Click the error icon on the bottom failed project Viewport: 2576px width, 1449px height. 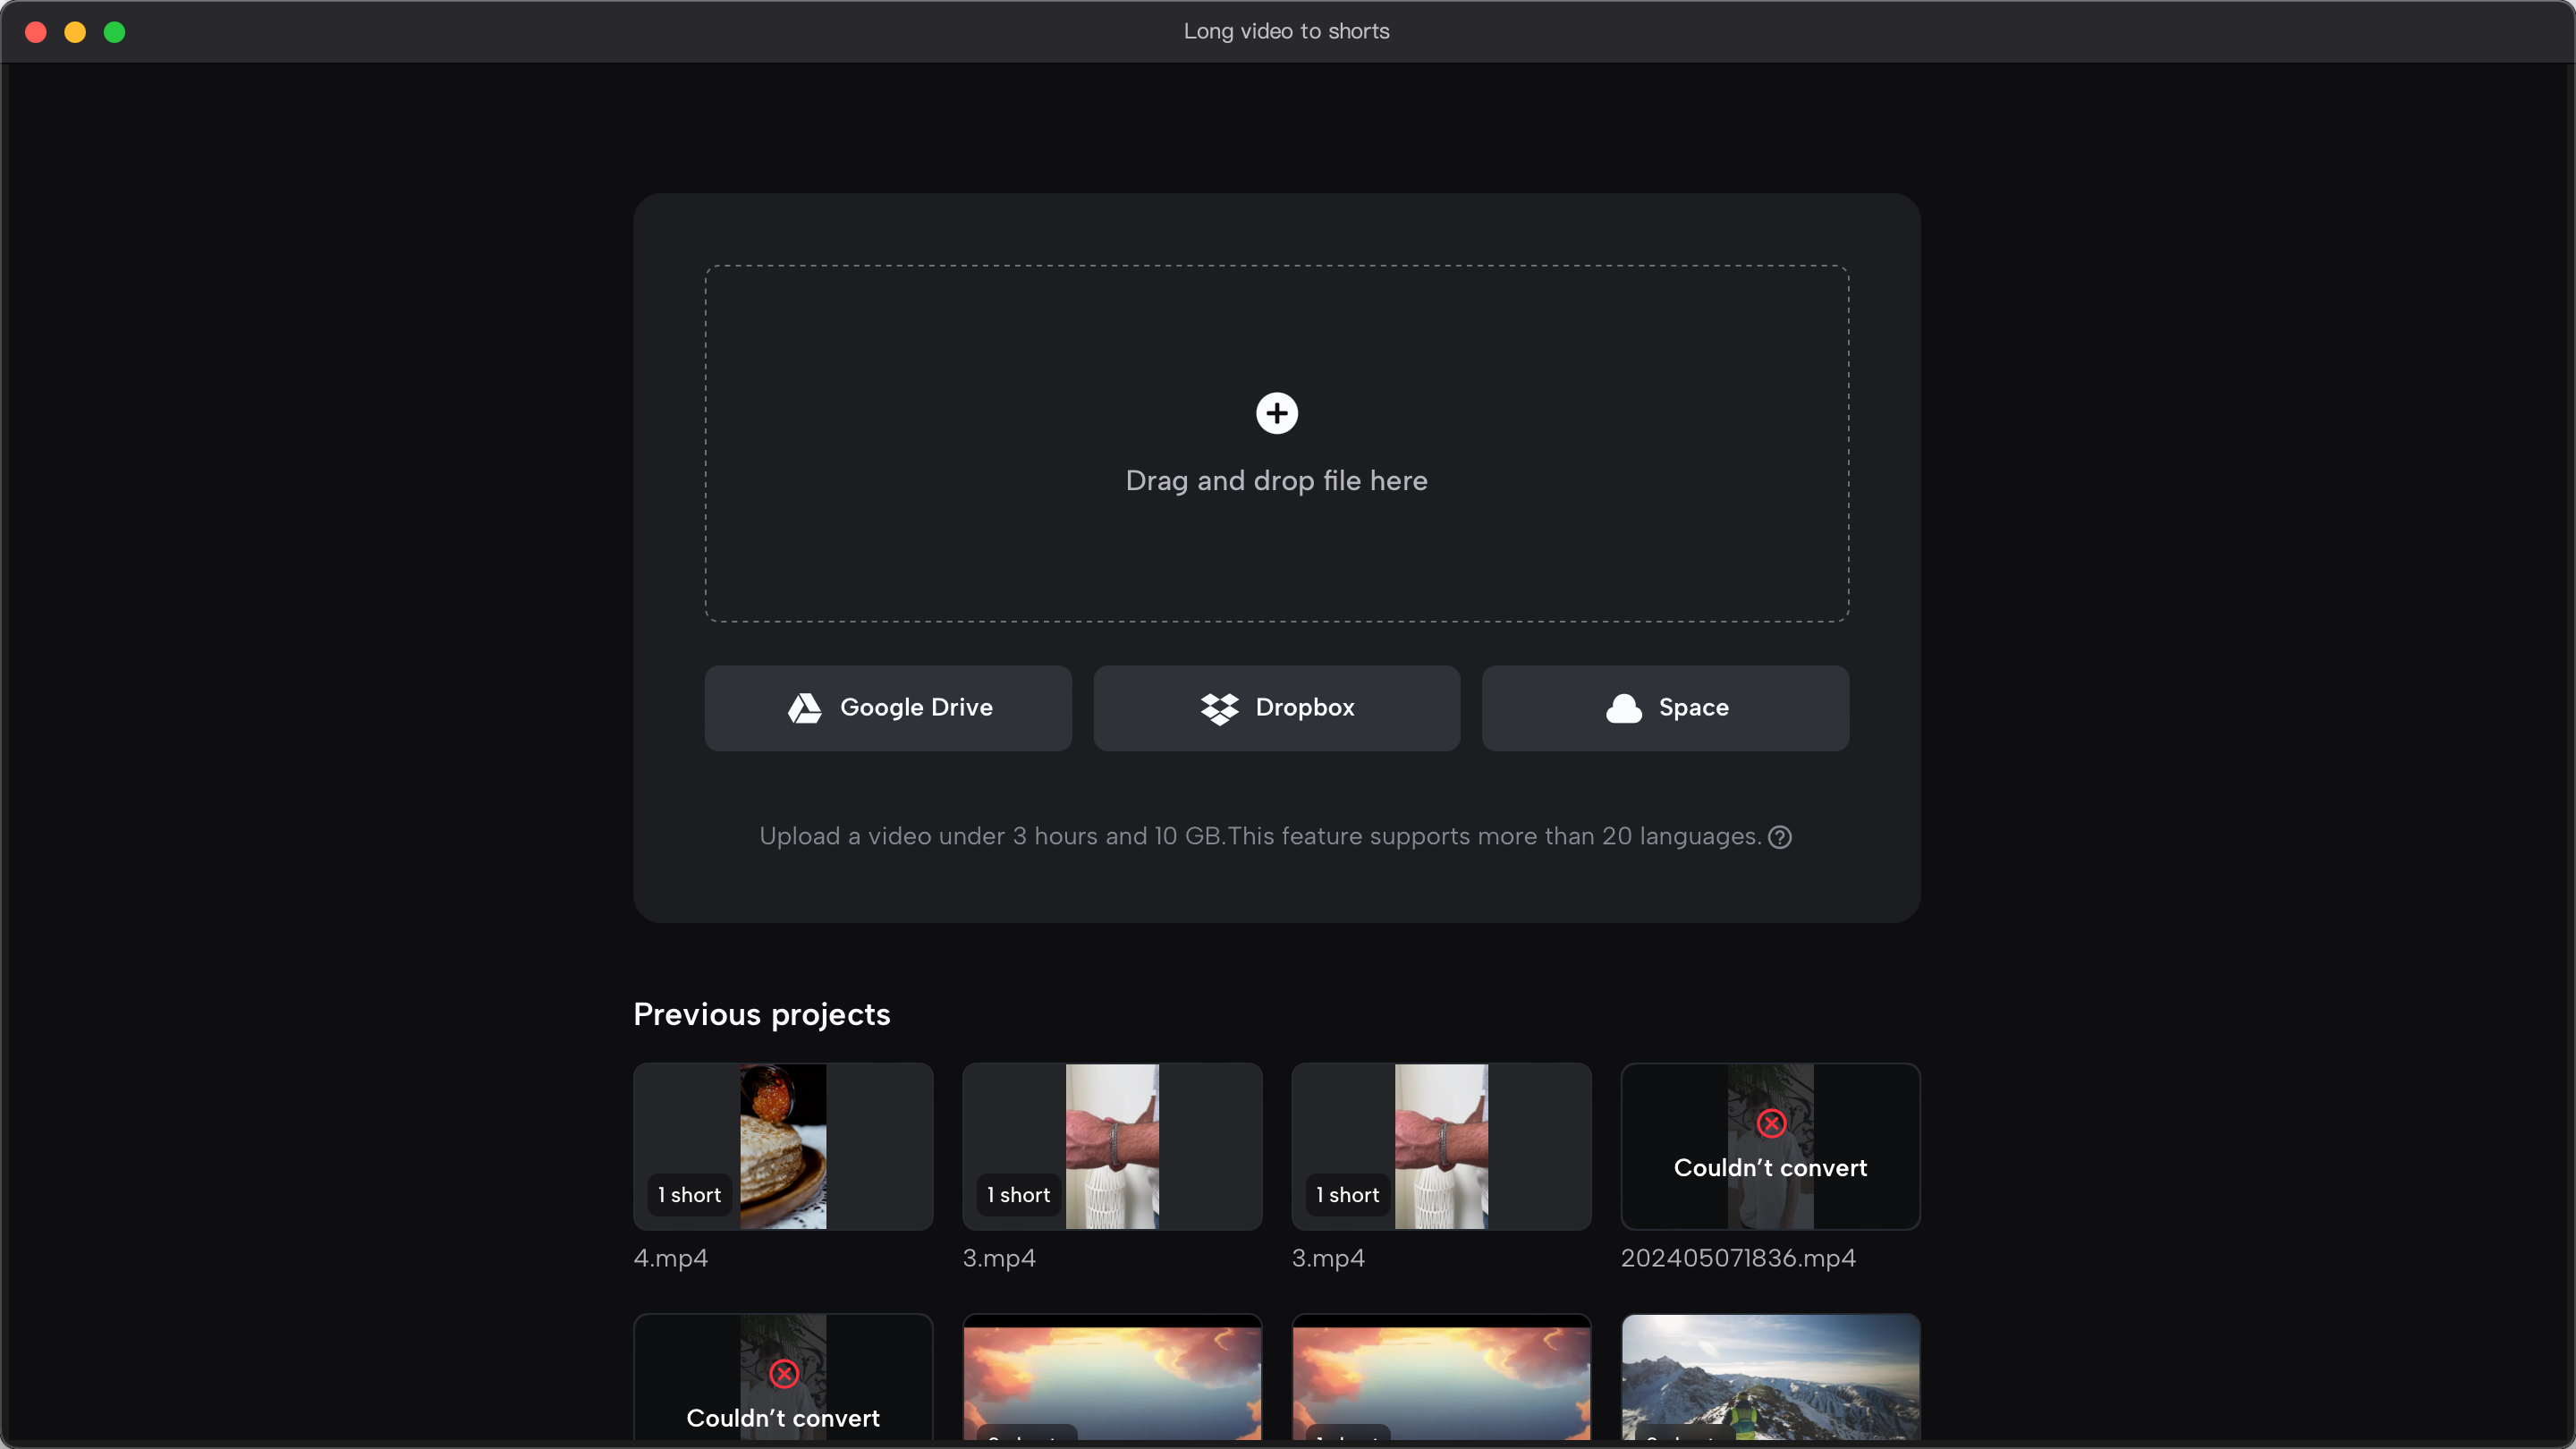pyautogui.click(x=783, y=1374)
